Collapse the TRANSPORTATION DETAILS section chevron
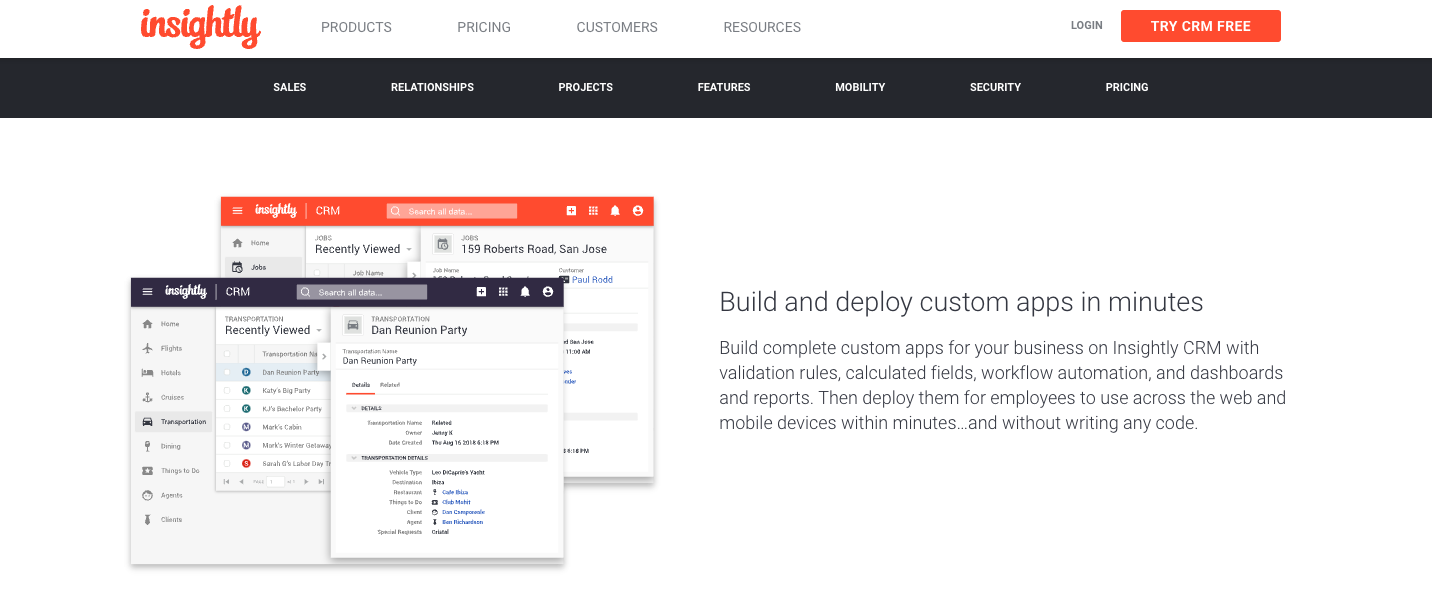Screen dimensions: 1432x604 (x=352, y=457)
